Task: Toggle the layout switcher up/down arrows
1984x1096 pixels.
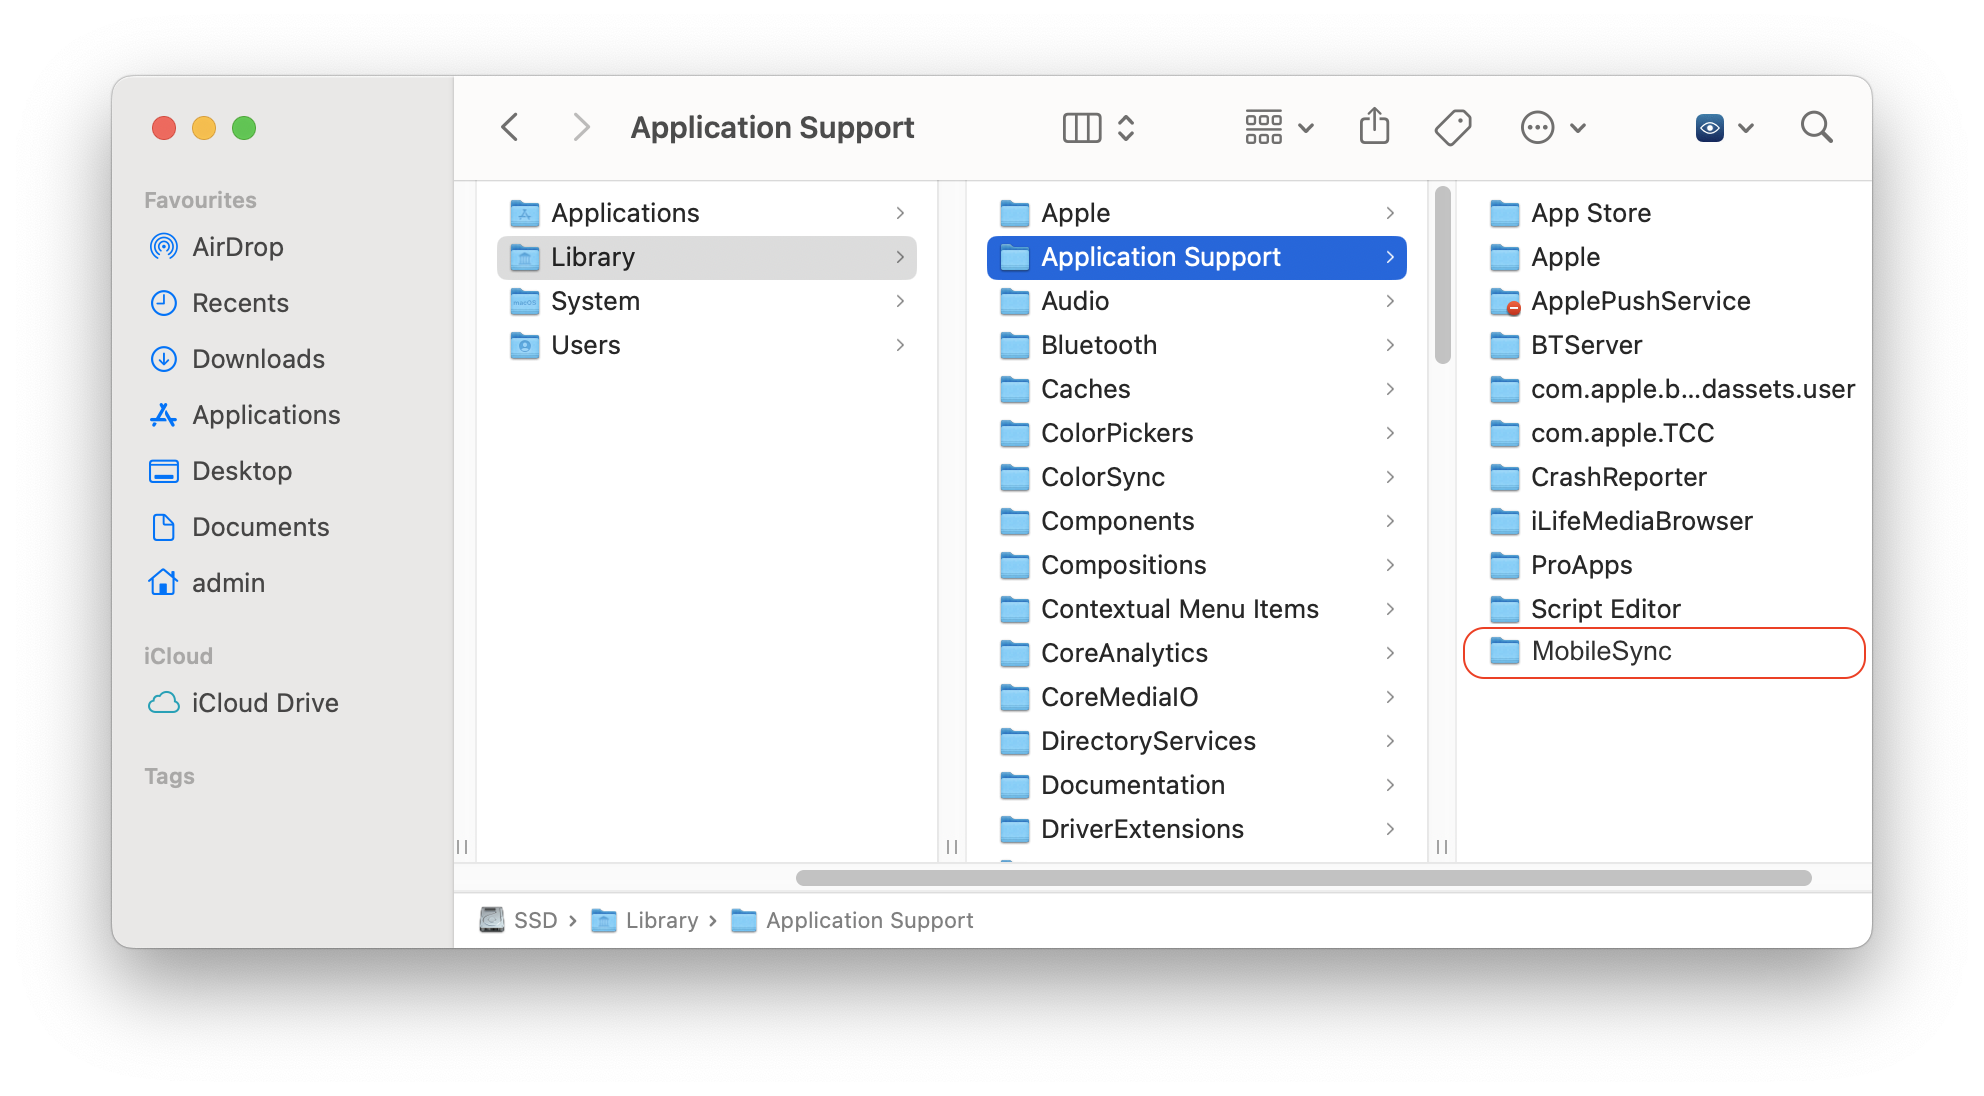Action: (1123, 128)
